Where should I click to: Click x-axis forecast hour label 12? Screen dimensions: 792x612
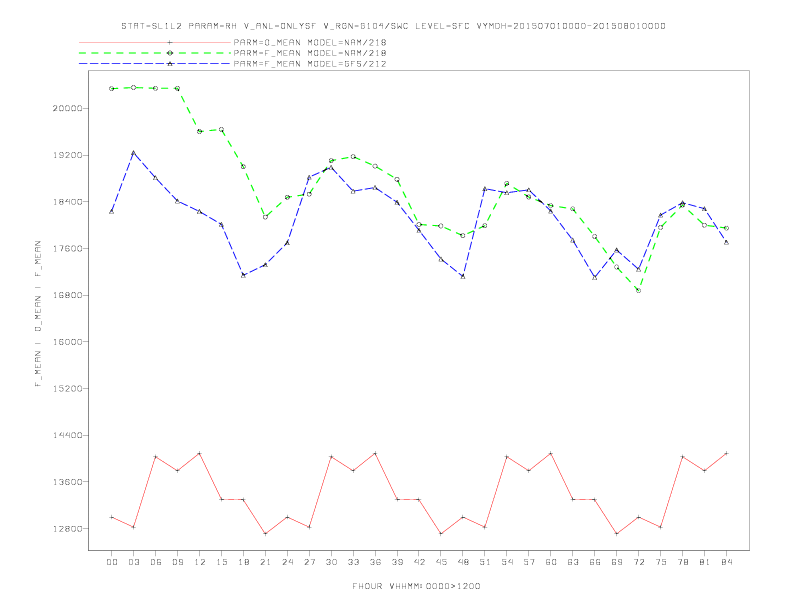[x=200, y=562]
